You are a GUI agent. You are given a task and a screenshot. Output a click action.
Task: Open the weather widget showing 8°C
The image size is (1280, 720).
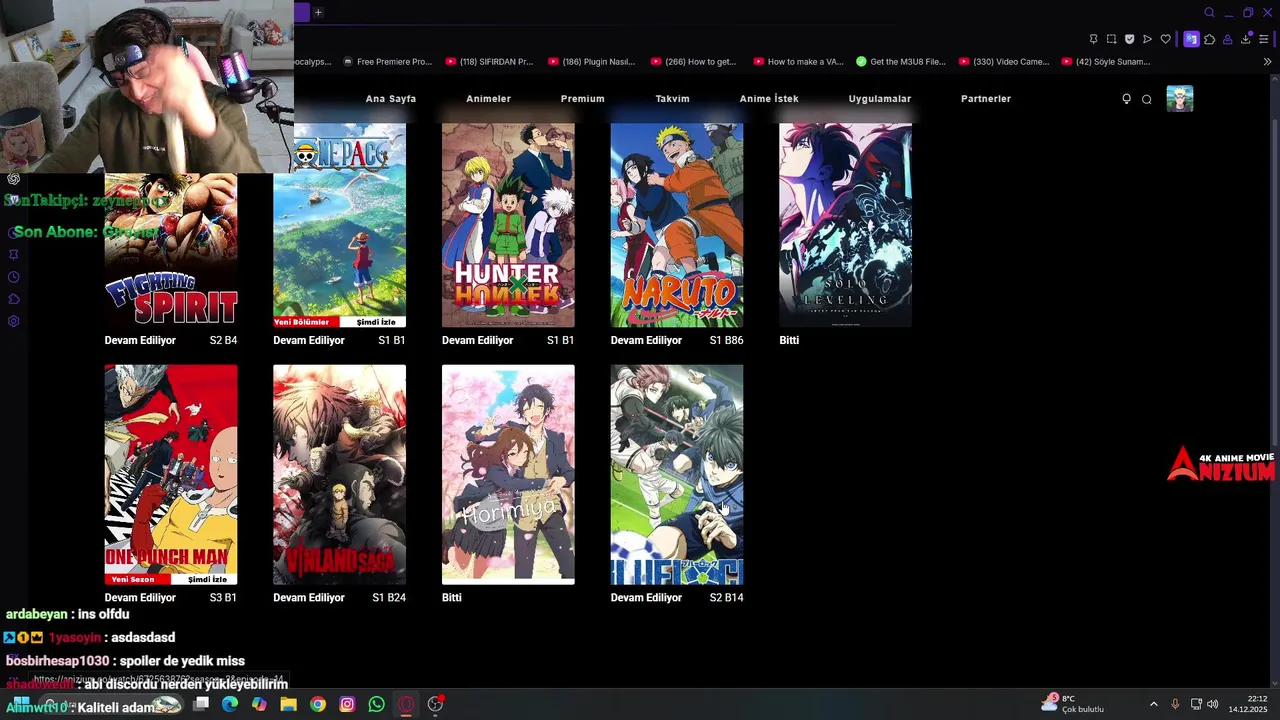point(1072,704)
